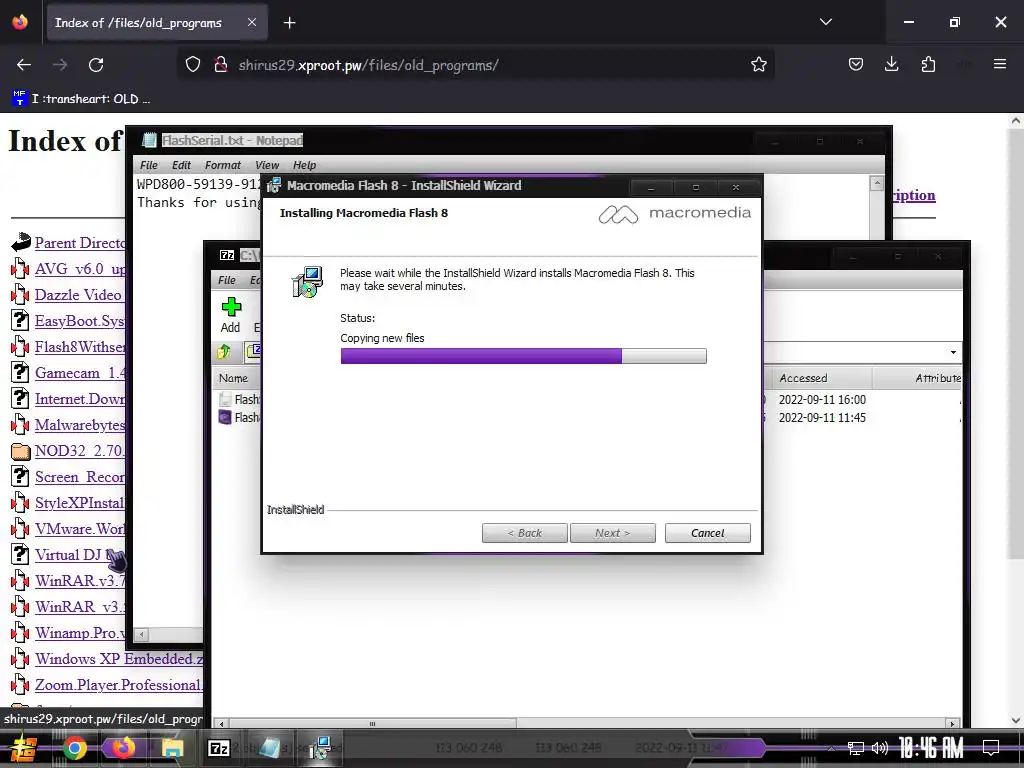This screenshot has height=768, width=1024.
Task: Open a new Firefox tab
Action: (289, 23)
